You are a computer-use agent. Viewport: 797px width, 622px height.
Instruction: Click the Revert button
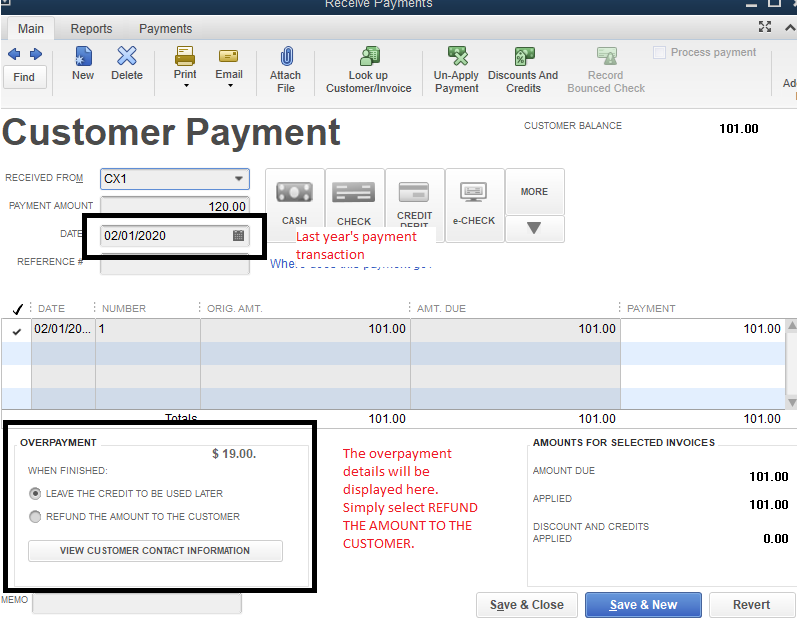[x=751, y=605]
